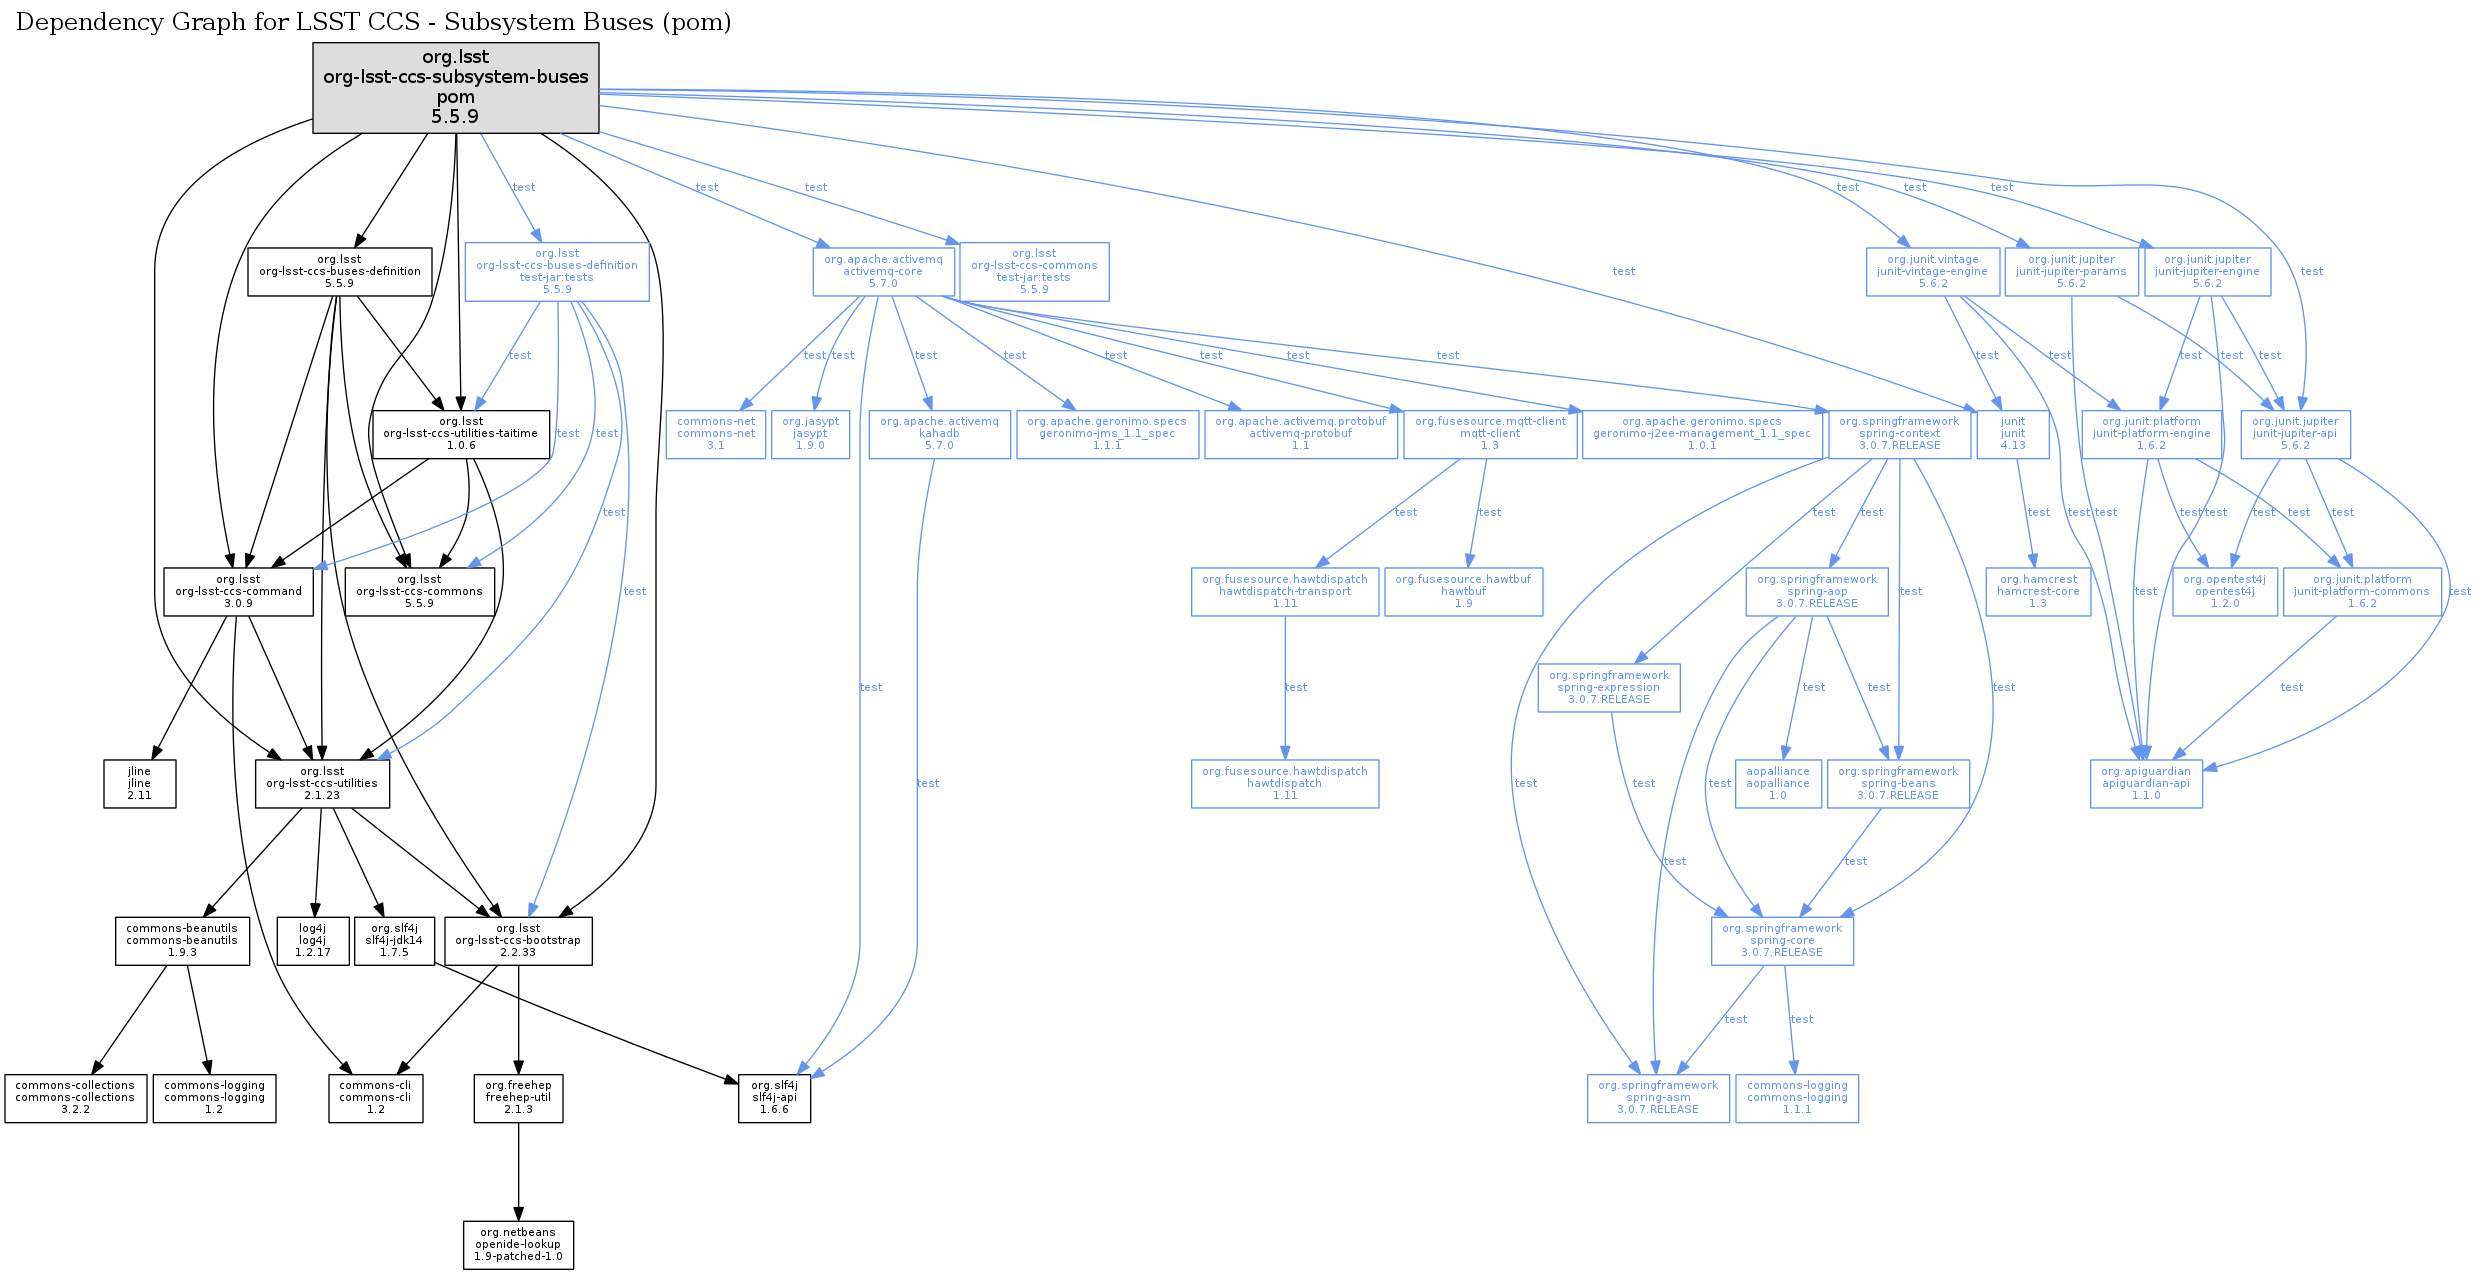2477x1275 pixels.
Task: Select the org-lsst-ccs-utilities-taitime node
Action: (461, 434)
